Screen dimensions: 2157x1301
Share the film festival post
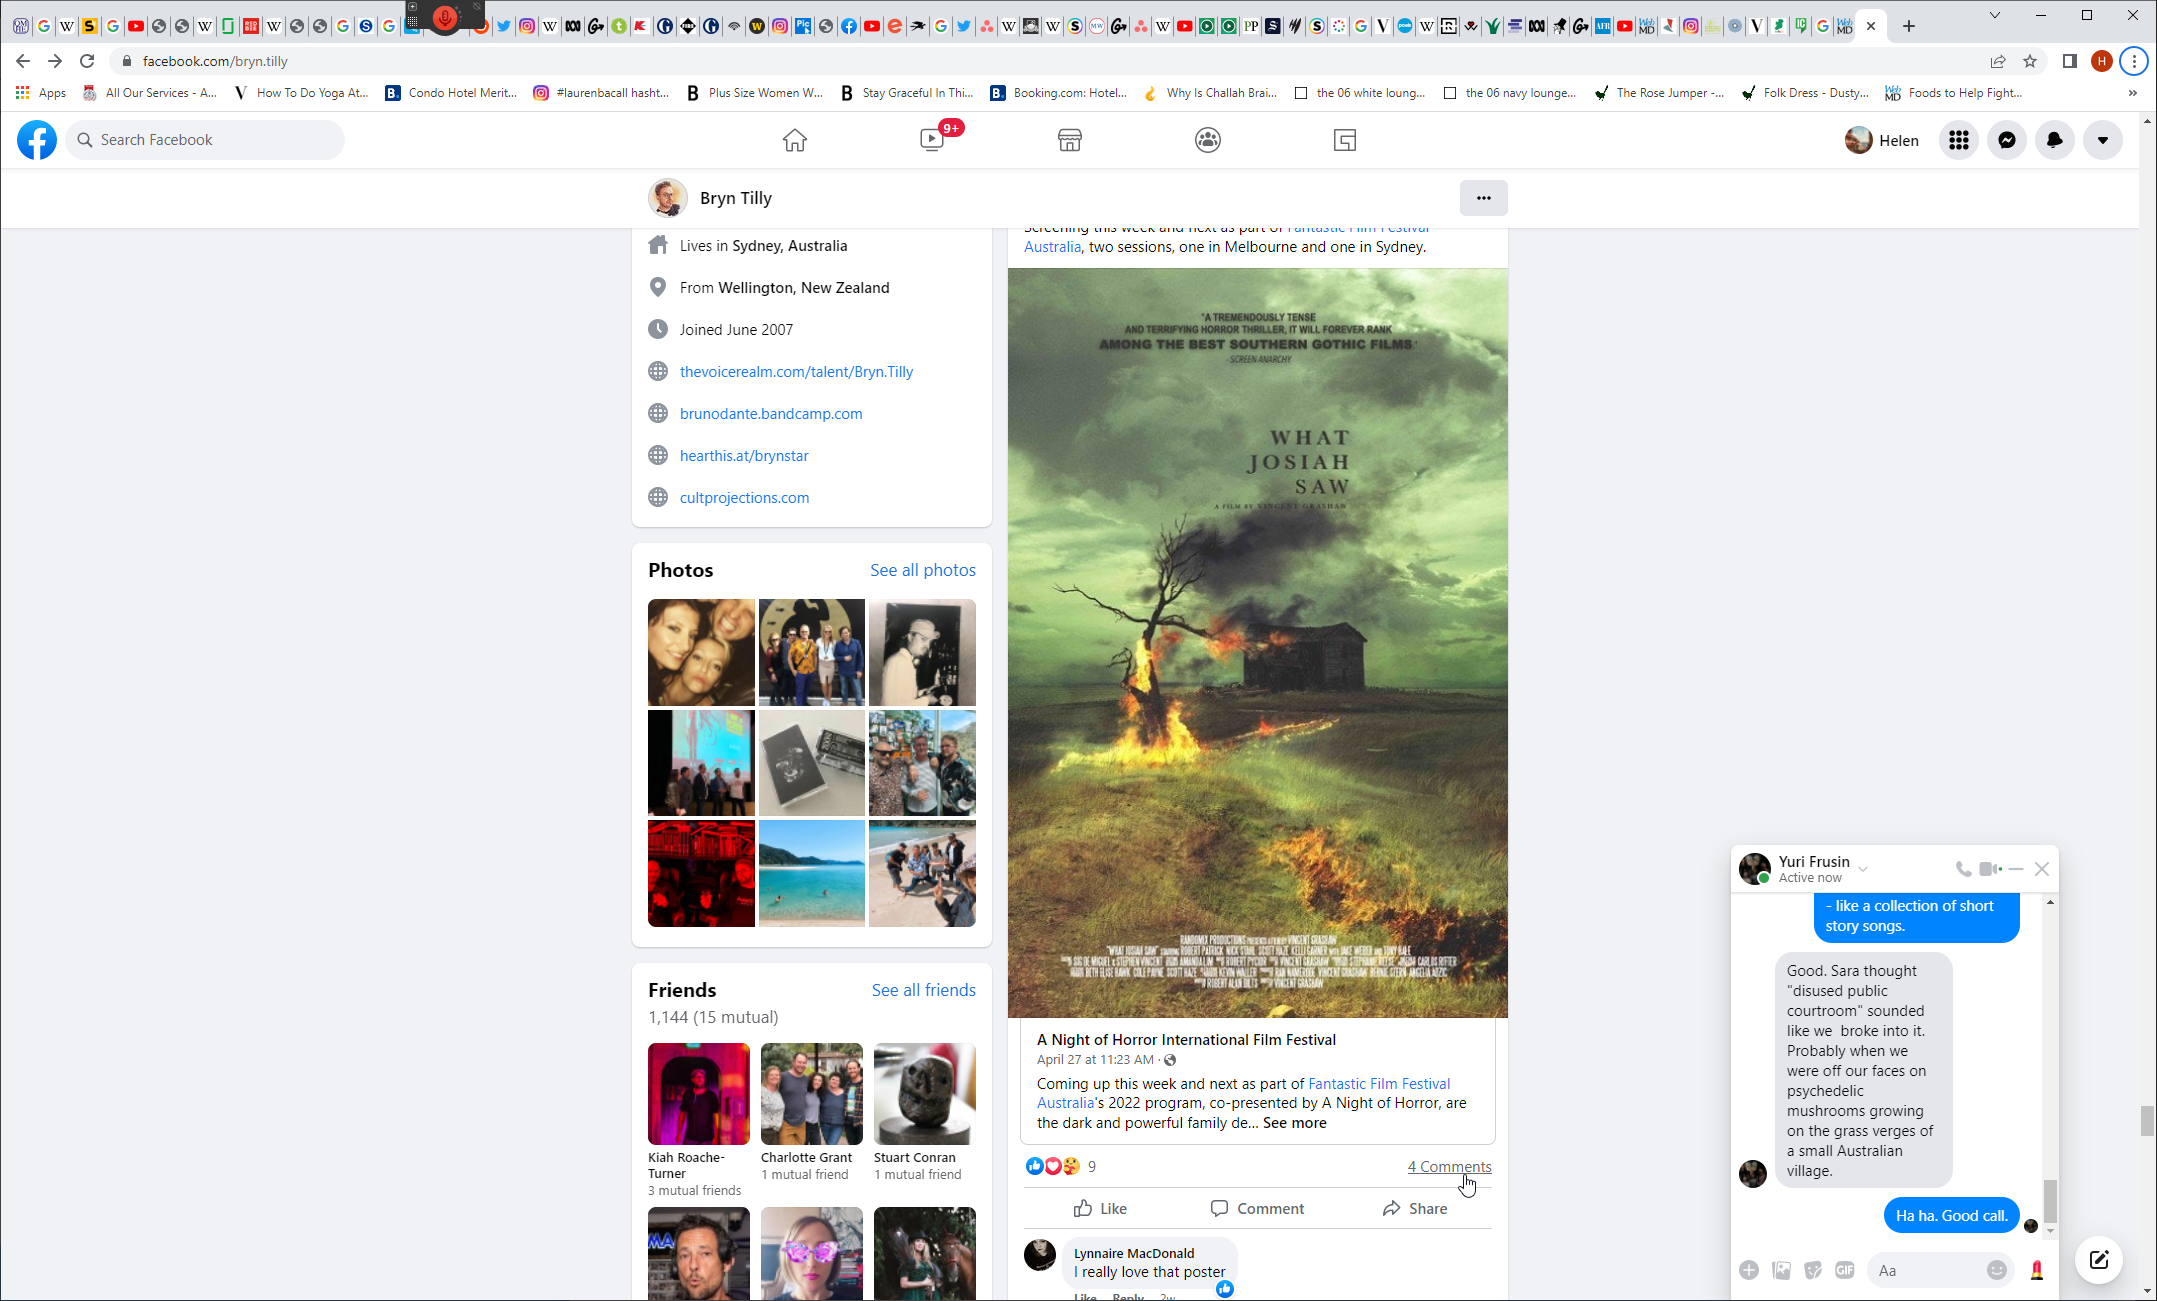click(x=1414, y=1208)
